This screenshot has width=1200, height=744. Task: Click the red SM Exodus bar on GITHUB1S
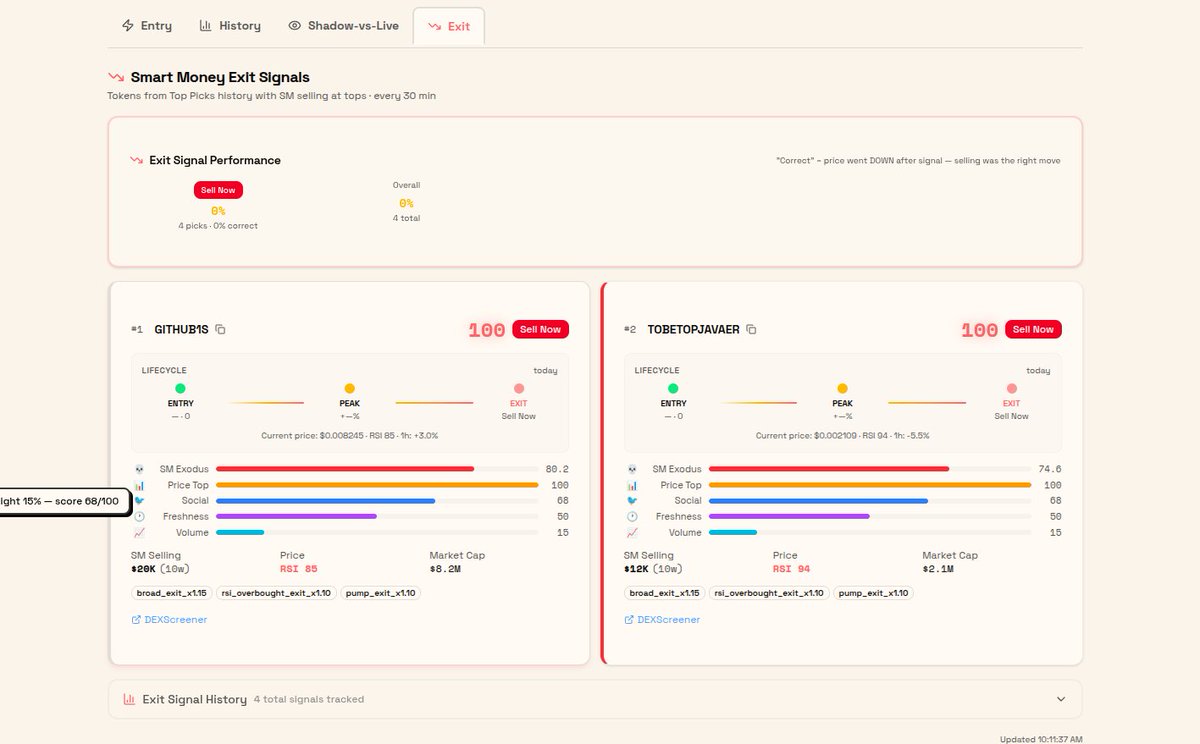tap(345, 469)
